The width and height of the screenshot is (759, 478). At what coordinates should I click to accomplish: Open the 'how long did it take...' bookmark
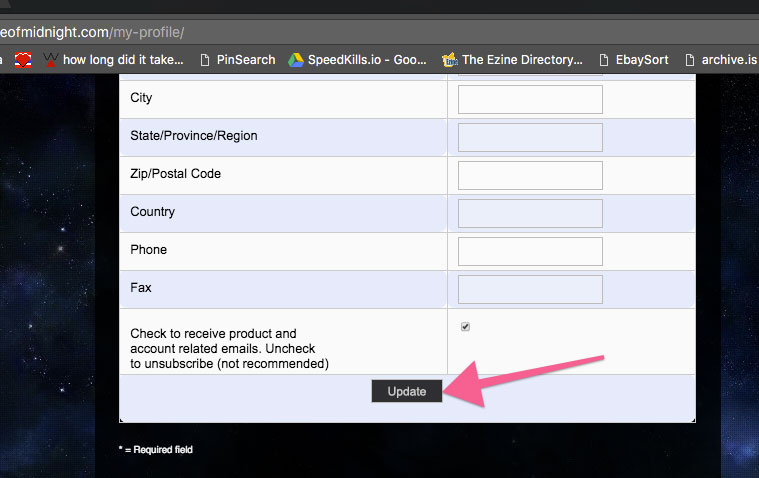[x=123, y=60]
